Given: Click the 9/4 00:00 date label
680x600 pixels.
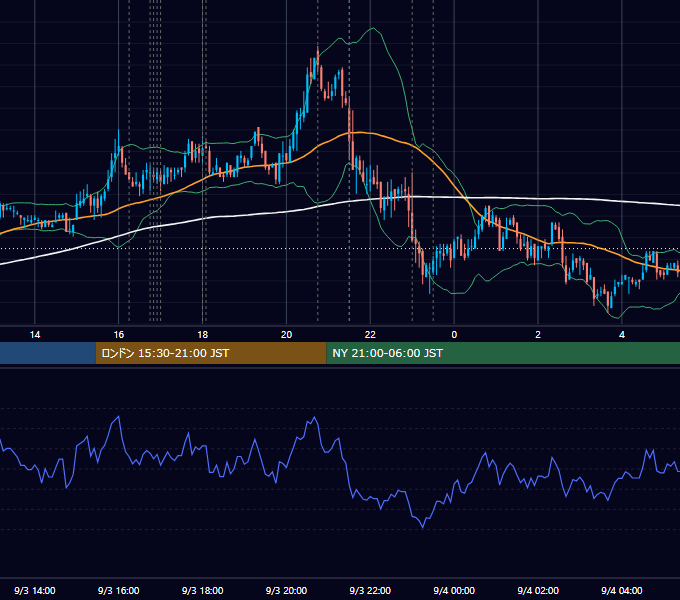Looking at the screenshot, I should tap(454, 590).
